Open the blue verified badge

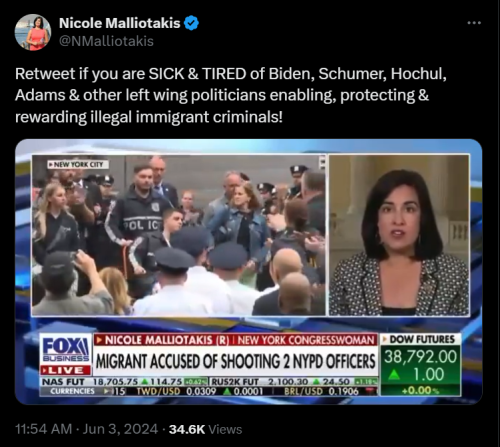[191, 23]
